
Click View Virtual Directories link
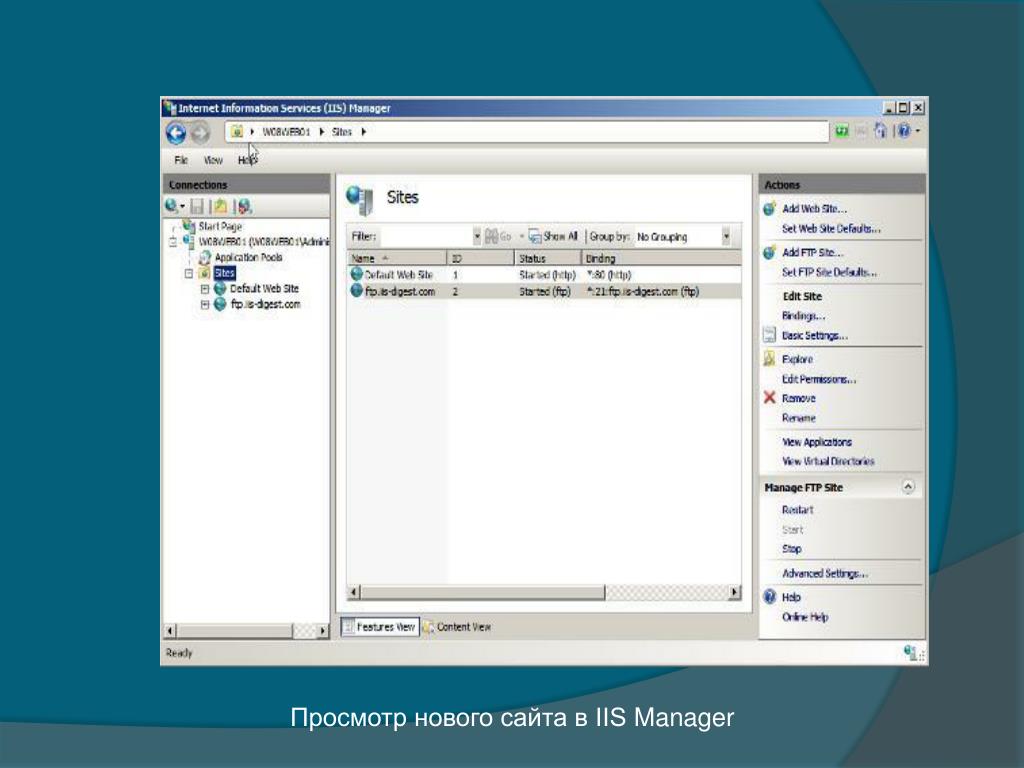(828, 461)
